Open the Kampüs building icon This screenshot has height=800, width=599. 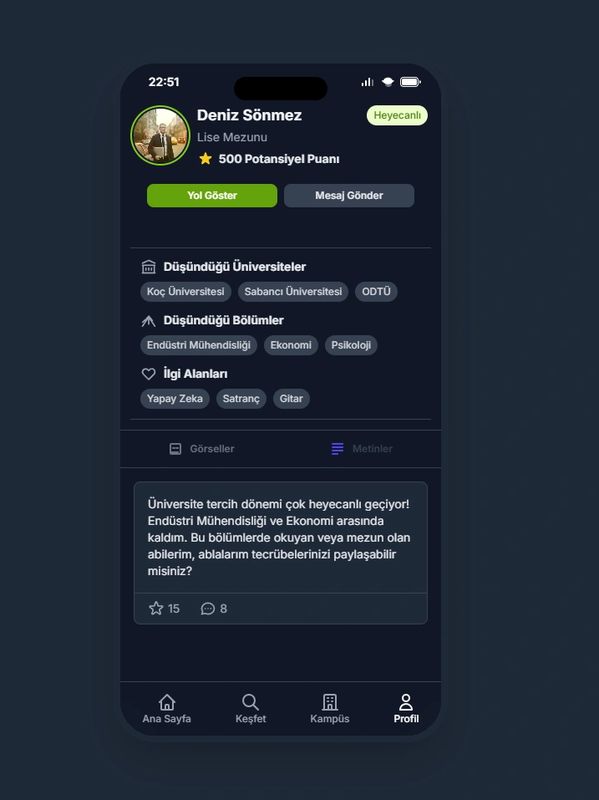coord(330,702)
